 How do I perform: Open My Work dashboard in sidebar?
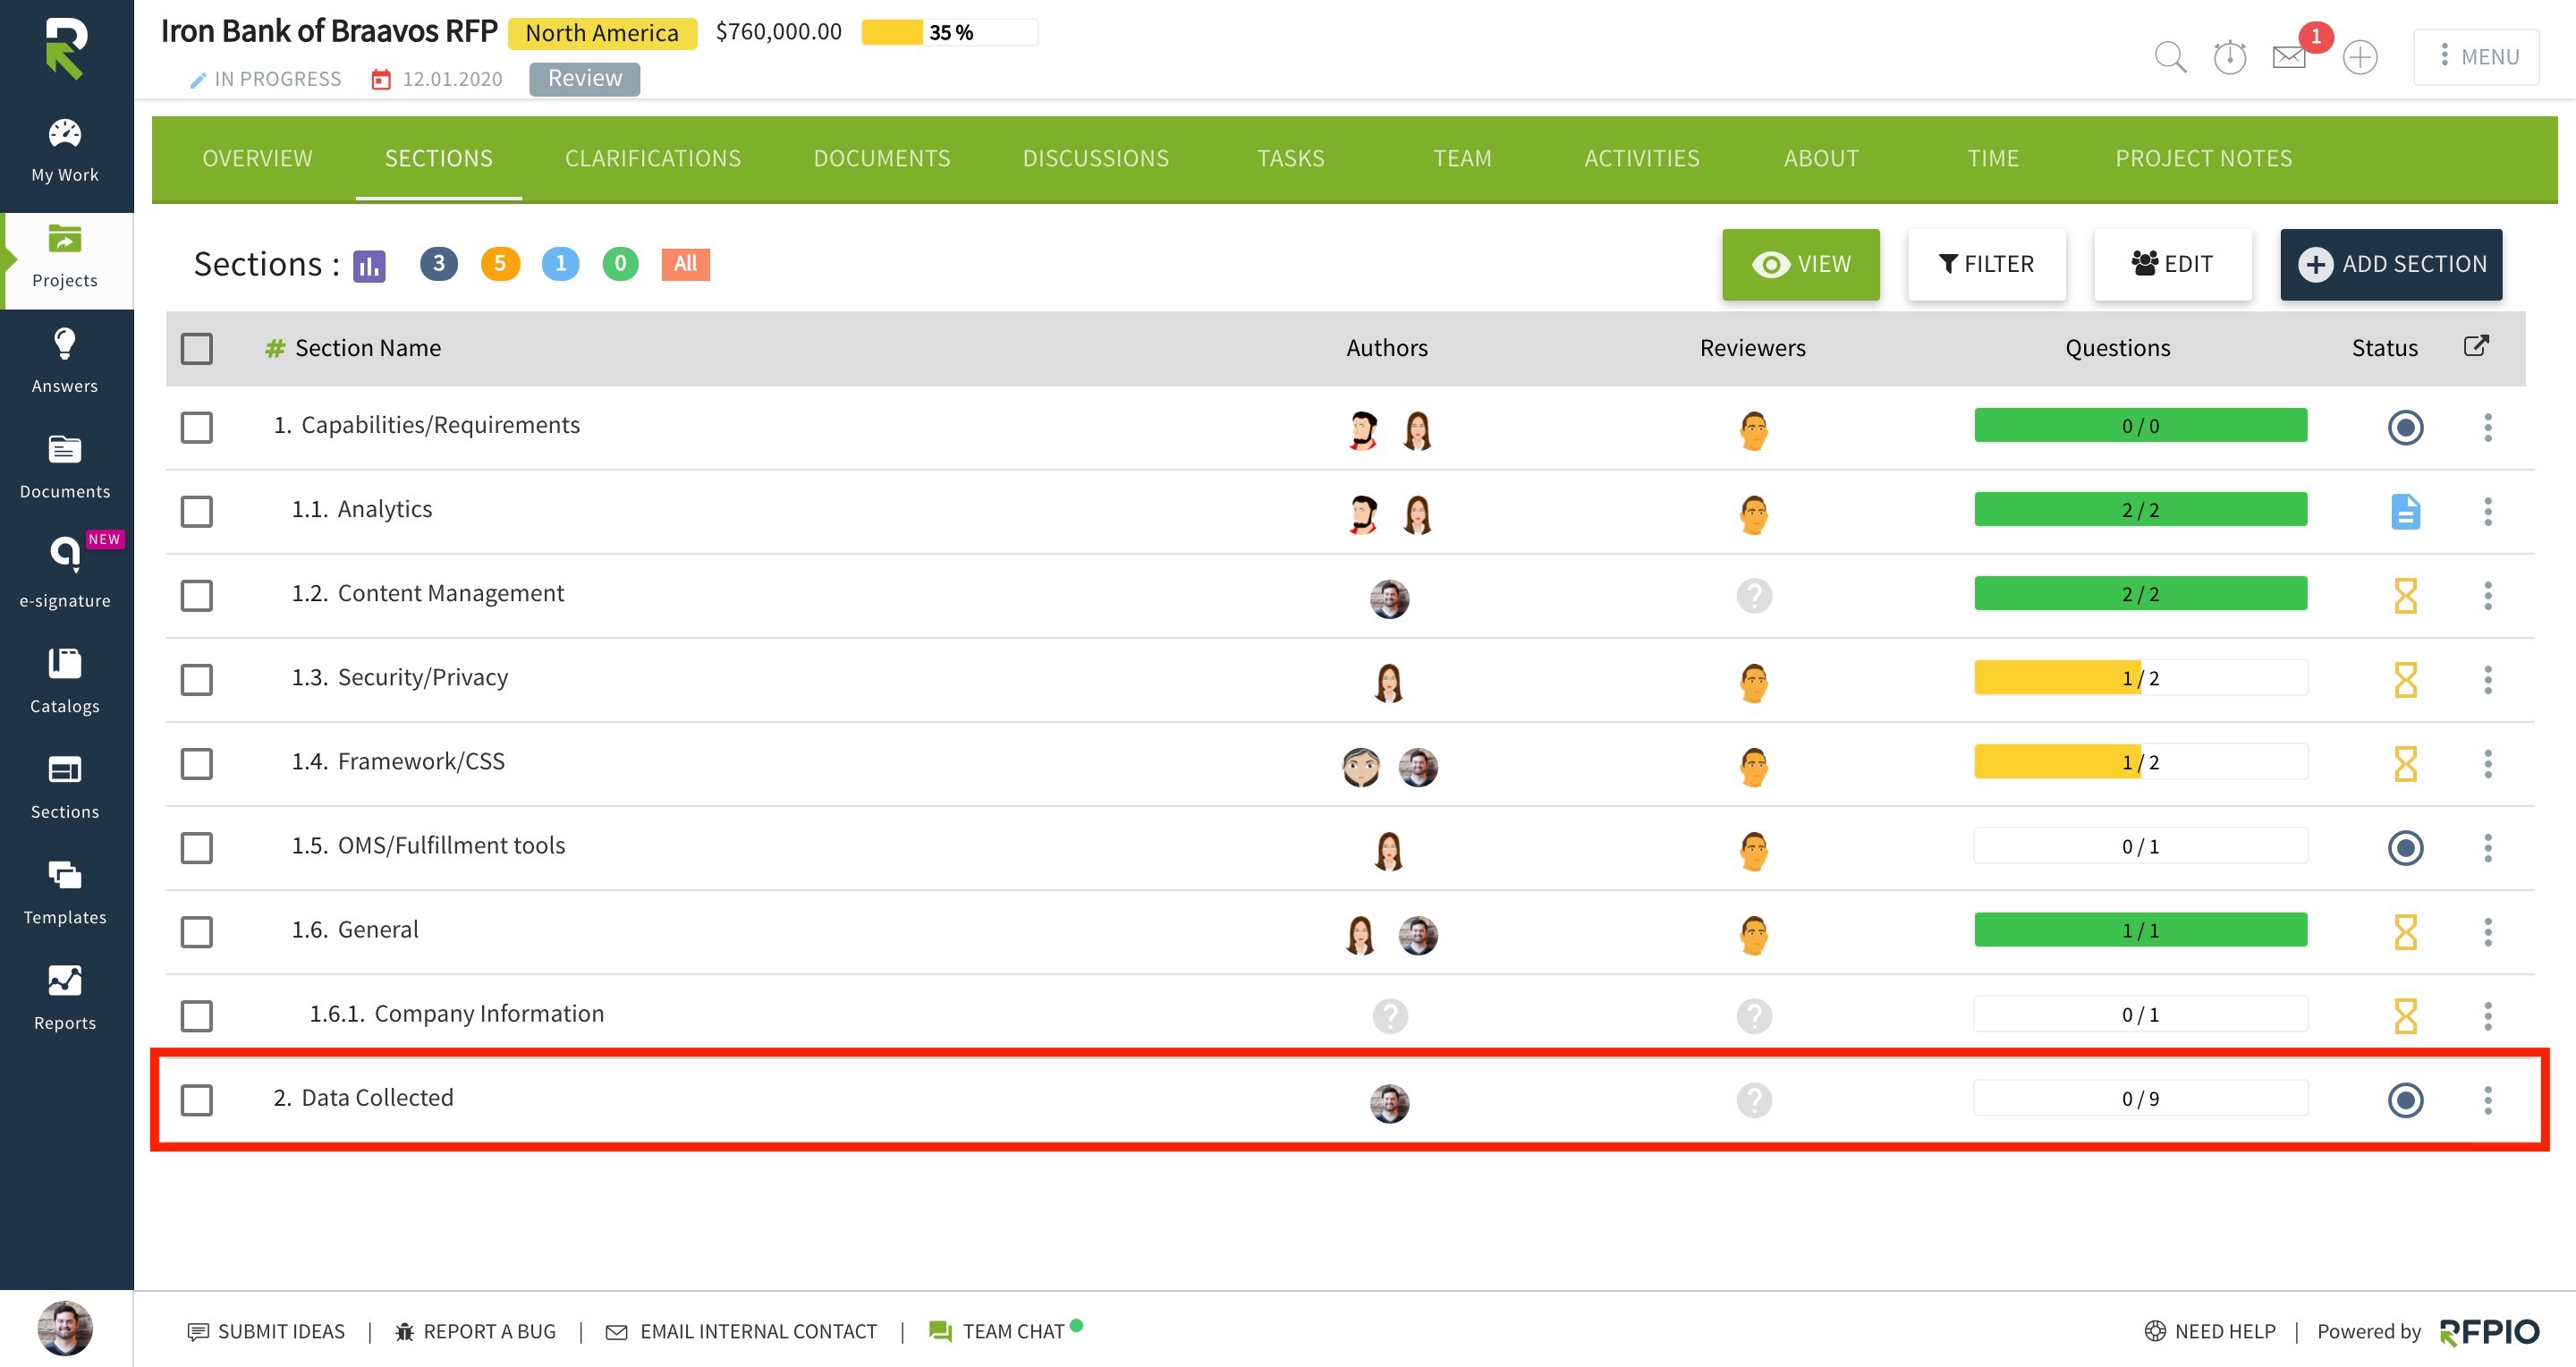click(x=65, y=151)
